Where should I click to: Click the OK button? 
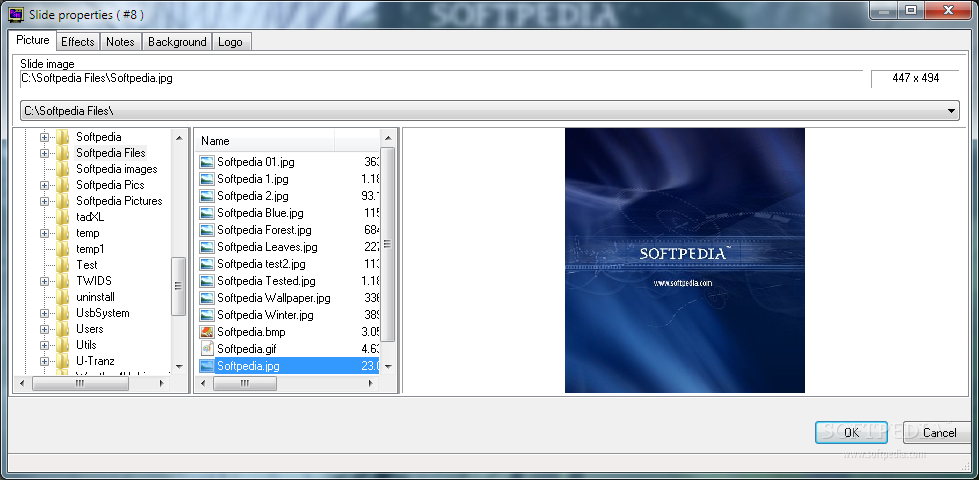851,433
